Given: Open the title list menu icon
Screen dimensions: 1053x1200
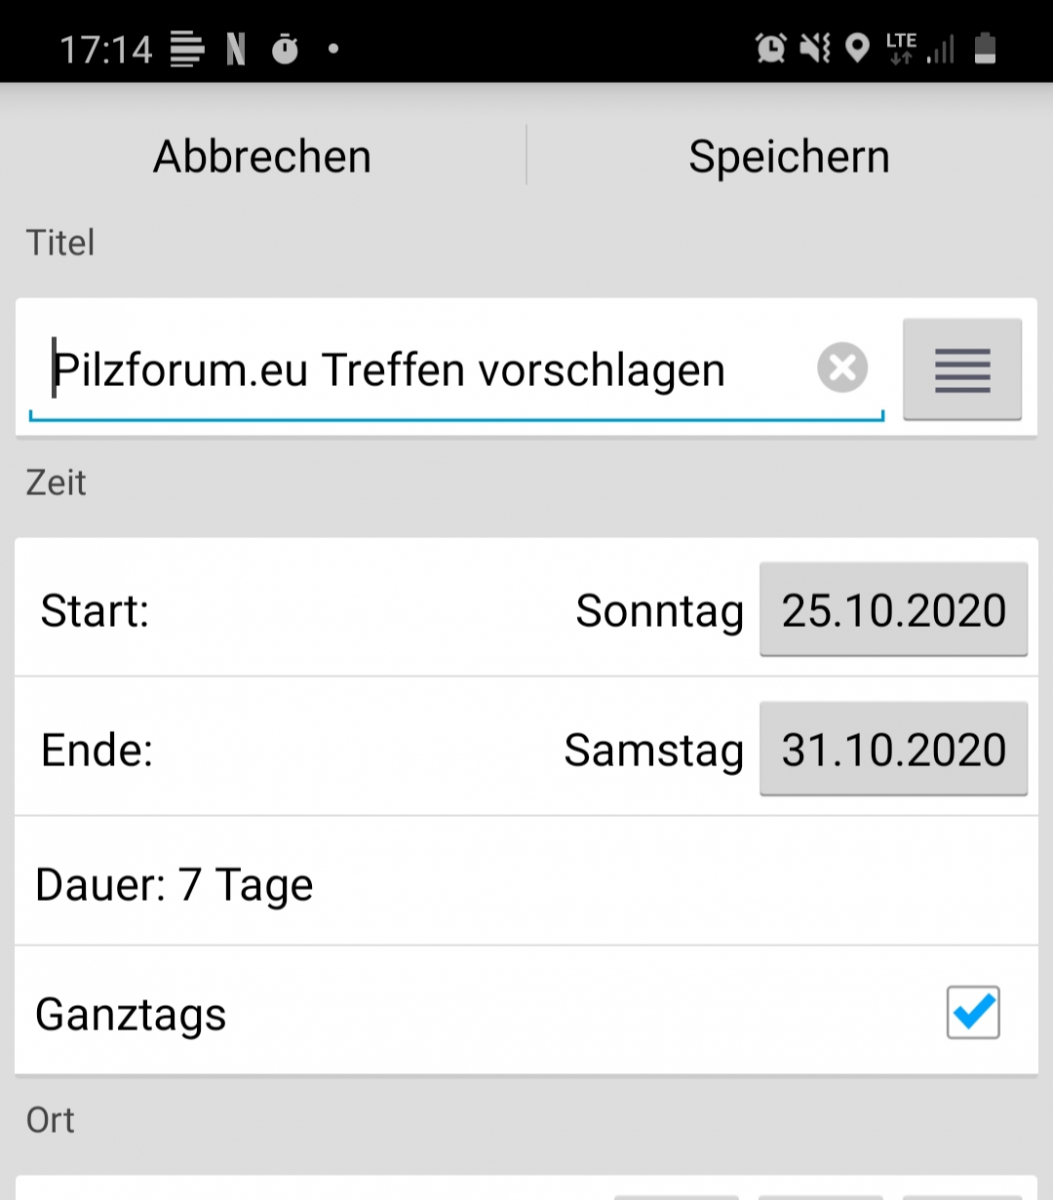Looking at the screenshot, I should pos(962,370).
